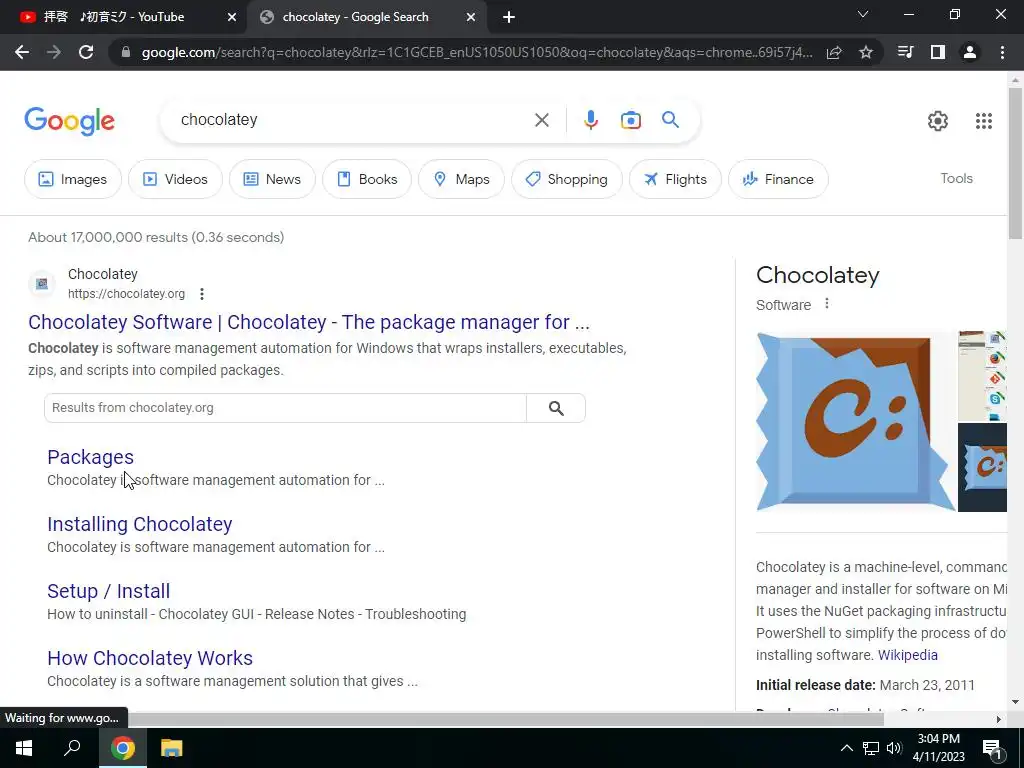This screenshot has width=1024, height=768.
Task: Filter results by Finance
Action: pos(778,179)
